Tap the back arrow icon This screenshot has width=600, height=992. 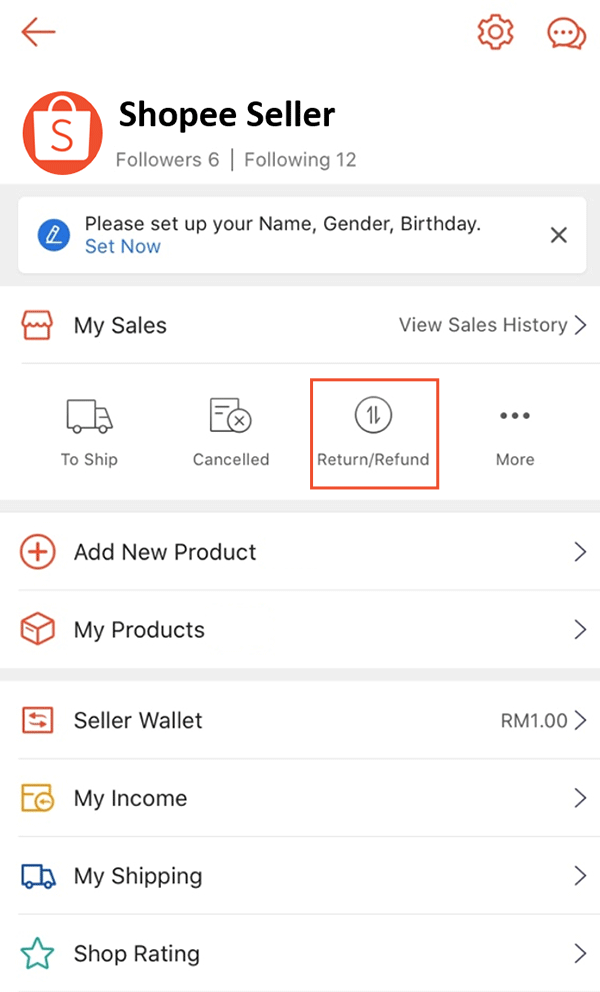[38, 33]
